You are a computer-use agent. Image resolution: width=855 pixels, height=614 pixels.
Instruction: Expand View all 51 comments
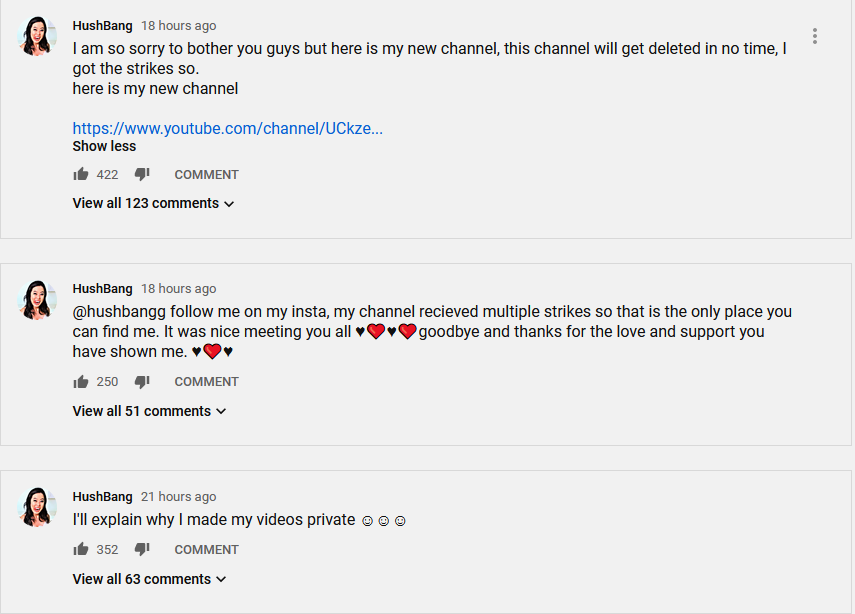(x=149, y=411)
